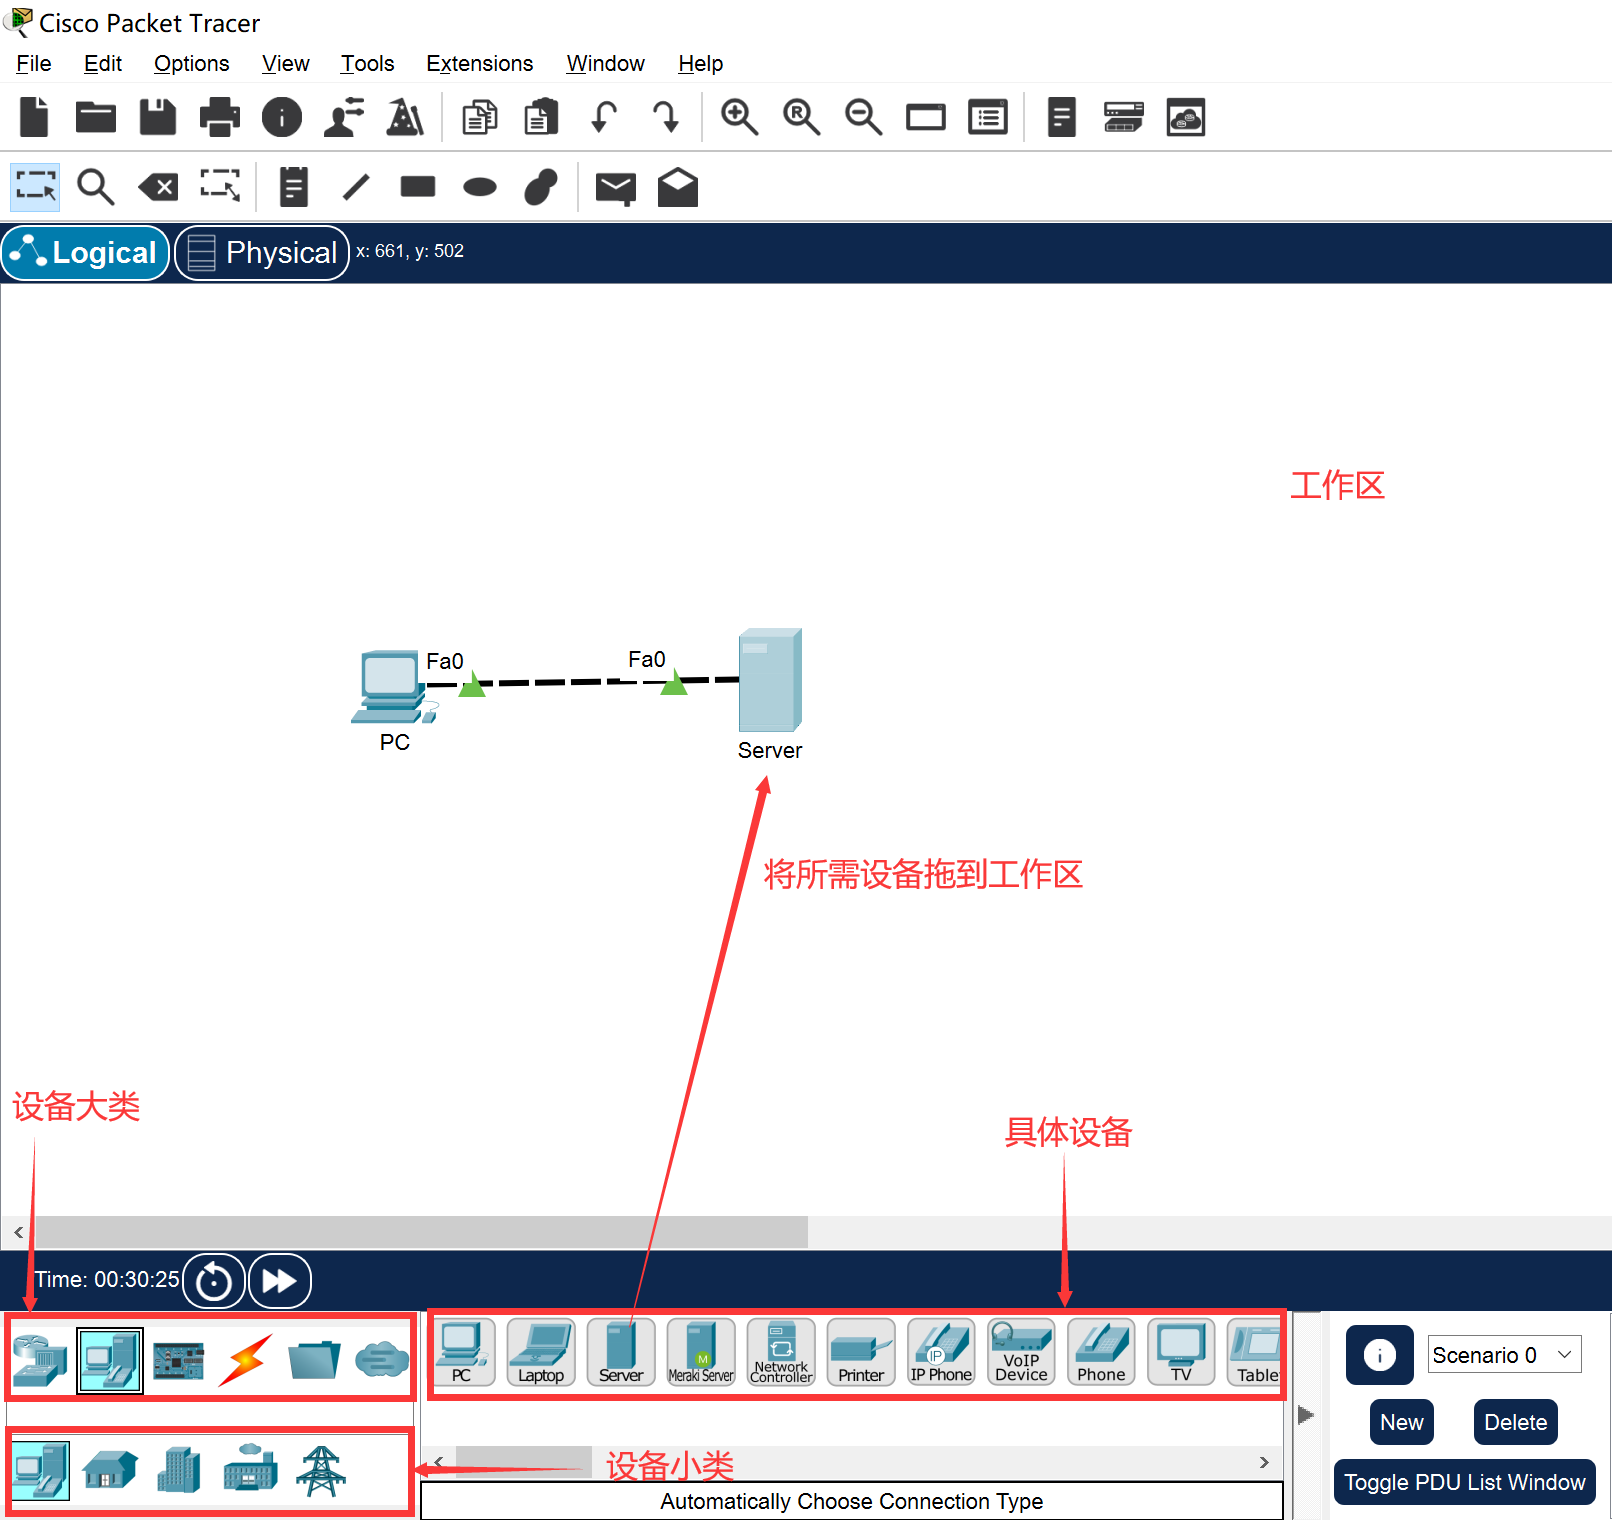Select the Inspect magnifier tool
Viewport: 1612px width, 1520px height.
(x=96, y=187)
